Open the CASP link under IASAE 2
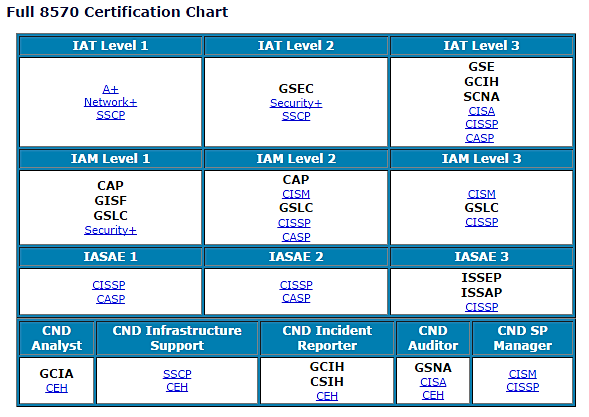 296,298
